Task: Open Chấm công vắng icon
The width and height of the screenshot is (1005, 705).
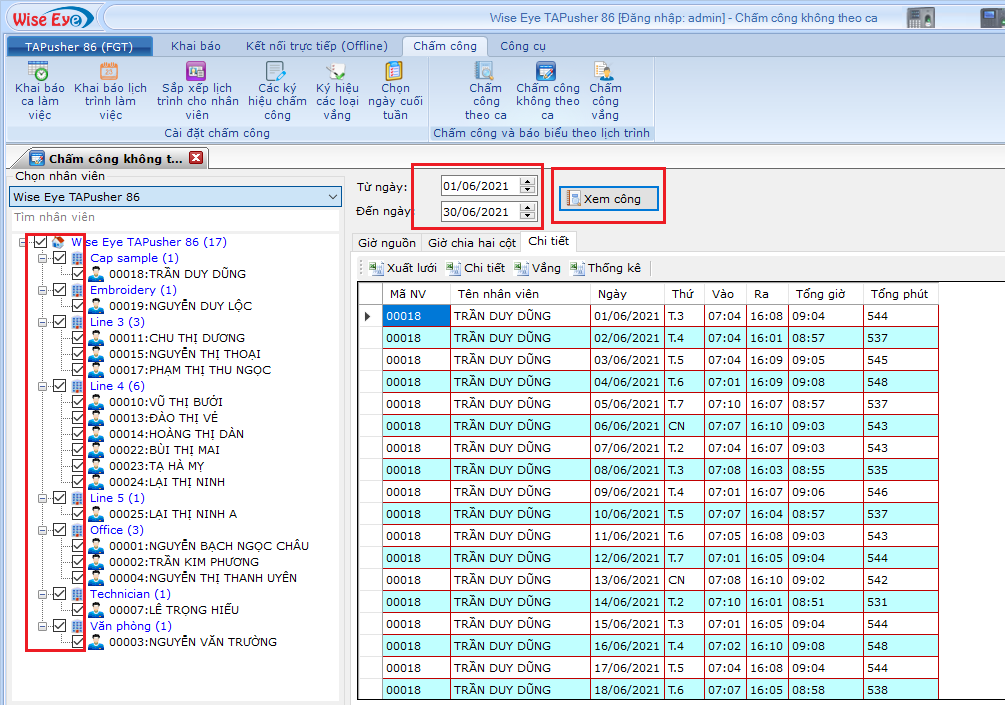Action: click(604, 72)
